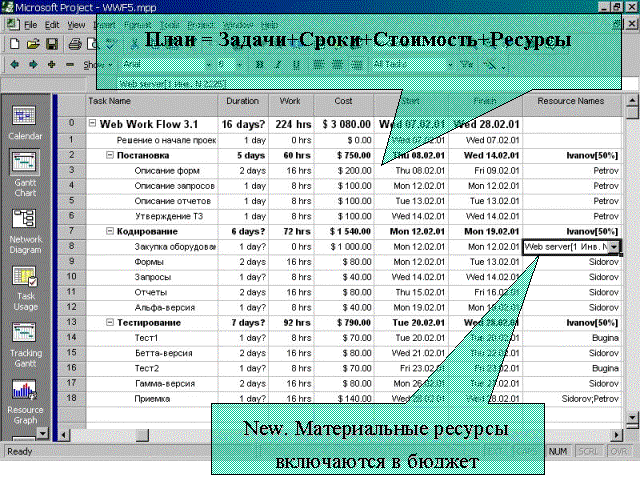Click the Duration column header
The image size is (640, 481).
243,105
